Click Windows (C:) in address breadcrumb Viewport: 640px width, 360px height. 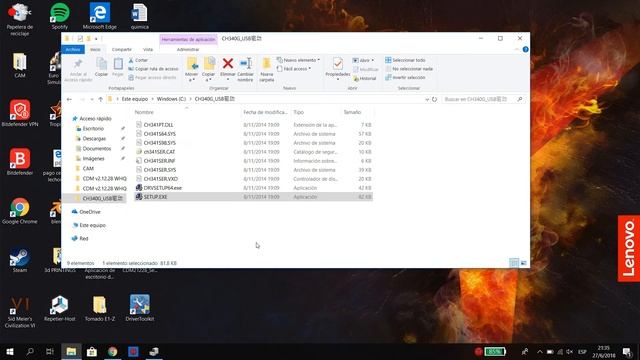[171, 99]
